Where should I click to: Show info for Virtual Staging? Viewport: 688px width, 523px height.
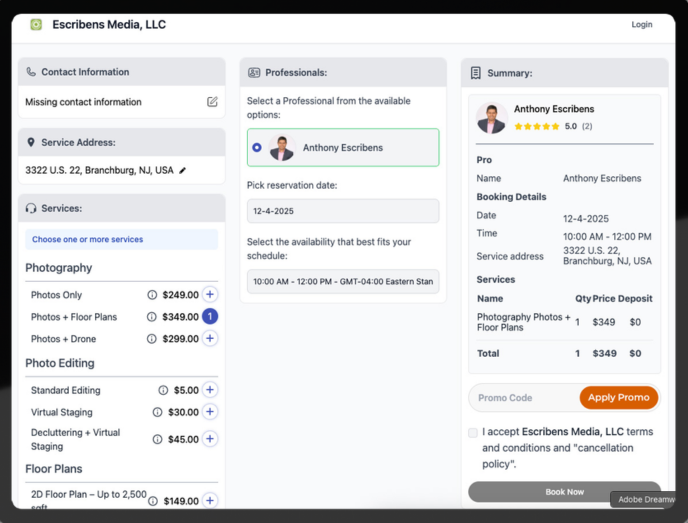pyautogui.click(x=158, y=412)
